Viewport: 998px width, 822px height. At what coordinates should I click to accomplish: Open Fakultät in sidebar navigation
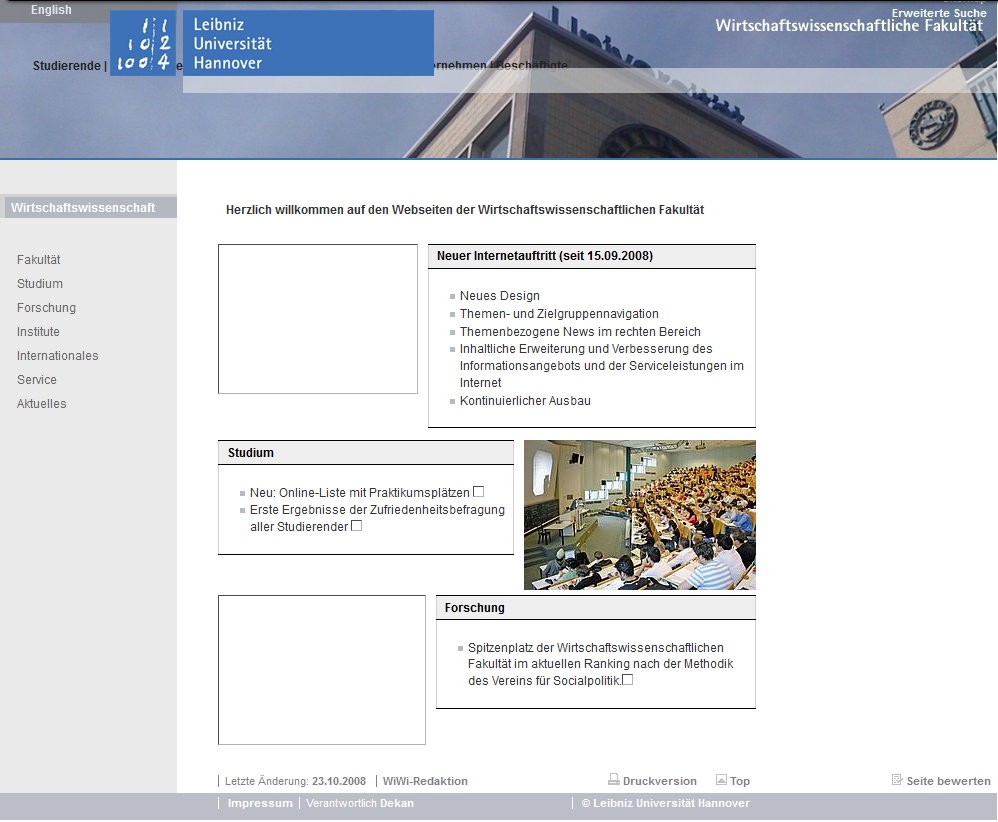(39, 260)
